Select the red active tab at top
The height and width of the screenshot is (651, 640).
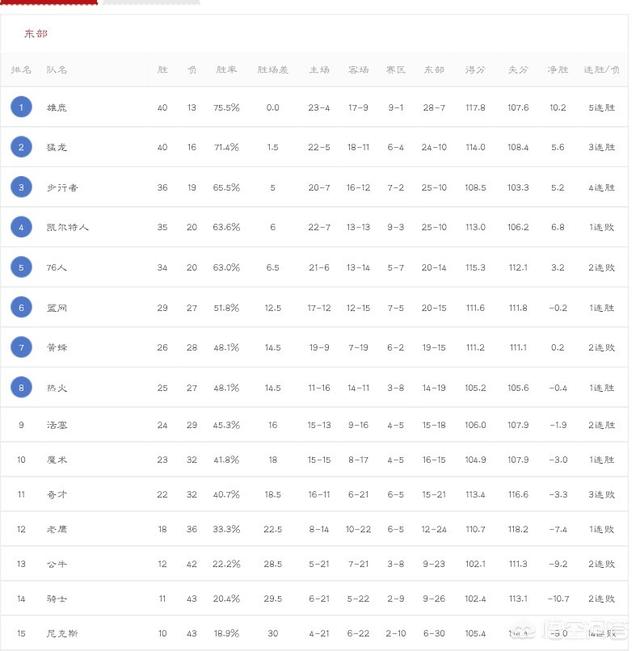click(x=49, y=2)
